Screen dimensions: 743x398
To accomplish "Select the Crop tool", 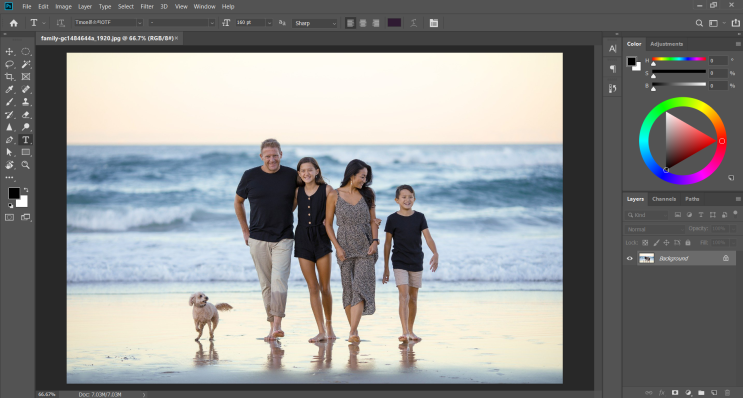I will (x=9, y=77).
